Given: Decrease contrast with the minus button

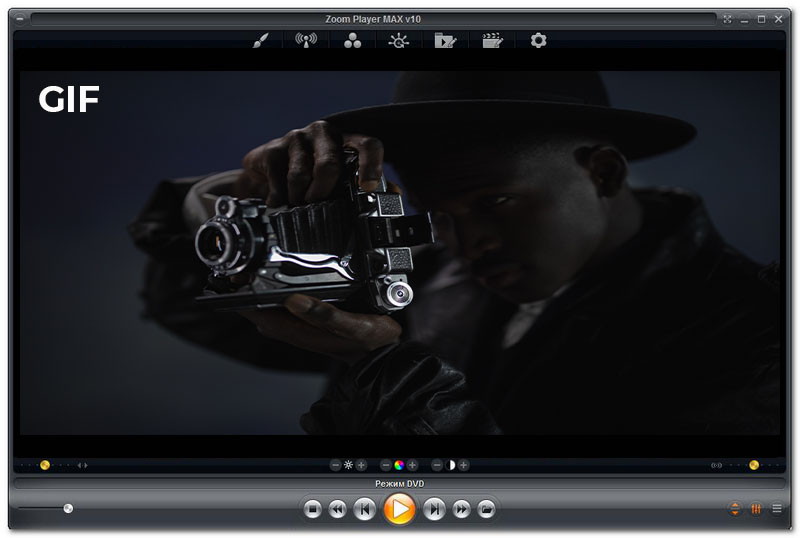Looking at the screenshot, I should click(x=437, y=465).
